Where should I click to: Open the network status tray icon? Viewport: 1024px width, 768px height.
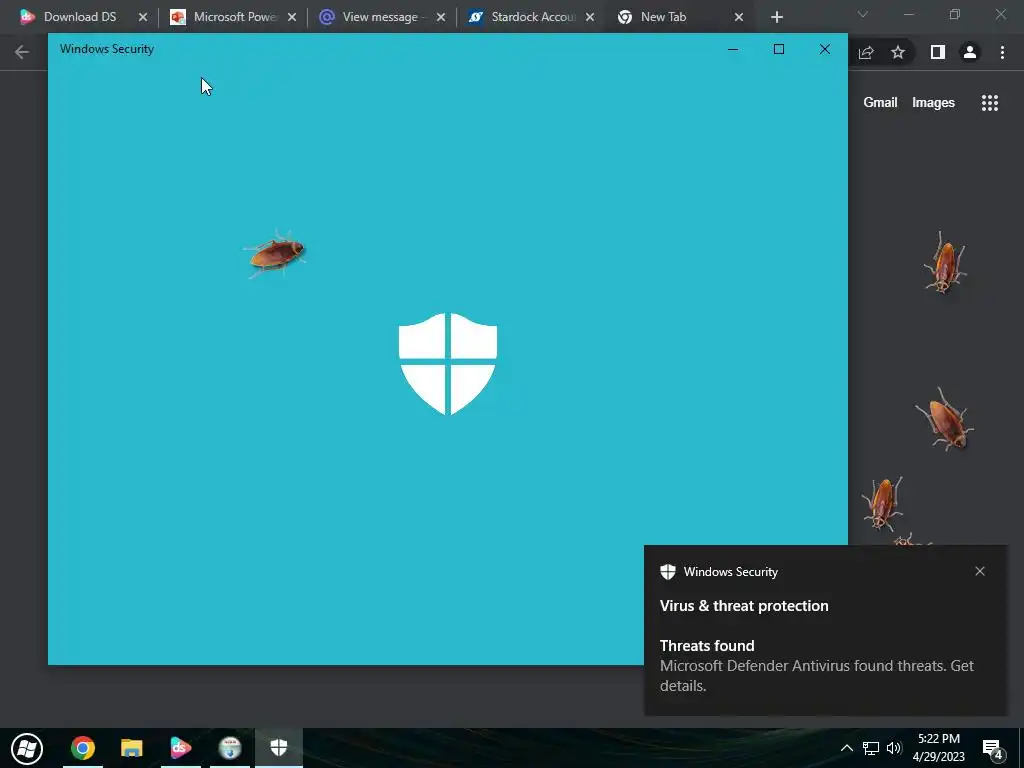(871, 748)
